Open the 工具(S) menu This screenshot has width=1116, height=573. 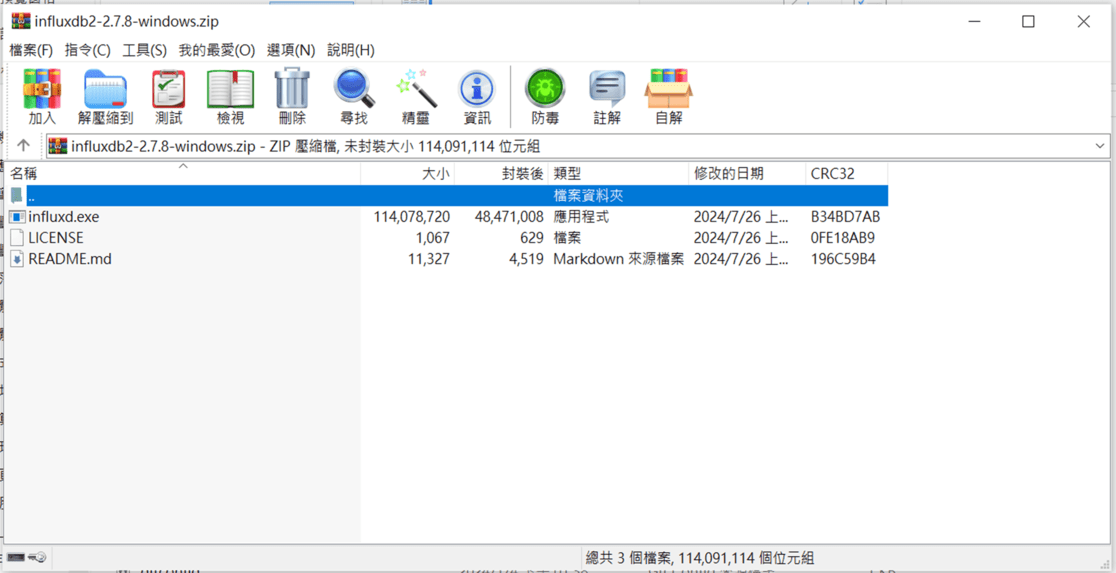tap(144, 51)
